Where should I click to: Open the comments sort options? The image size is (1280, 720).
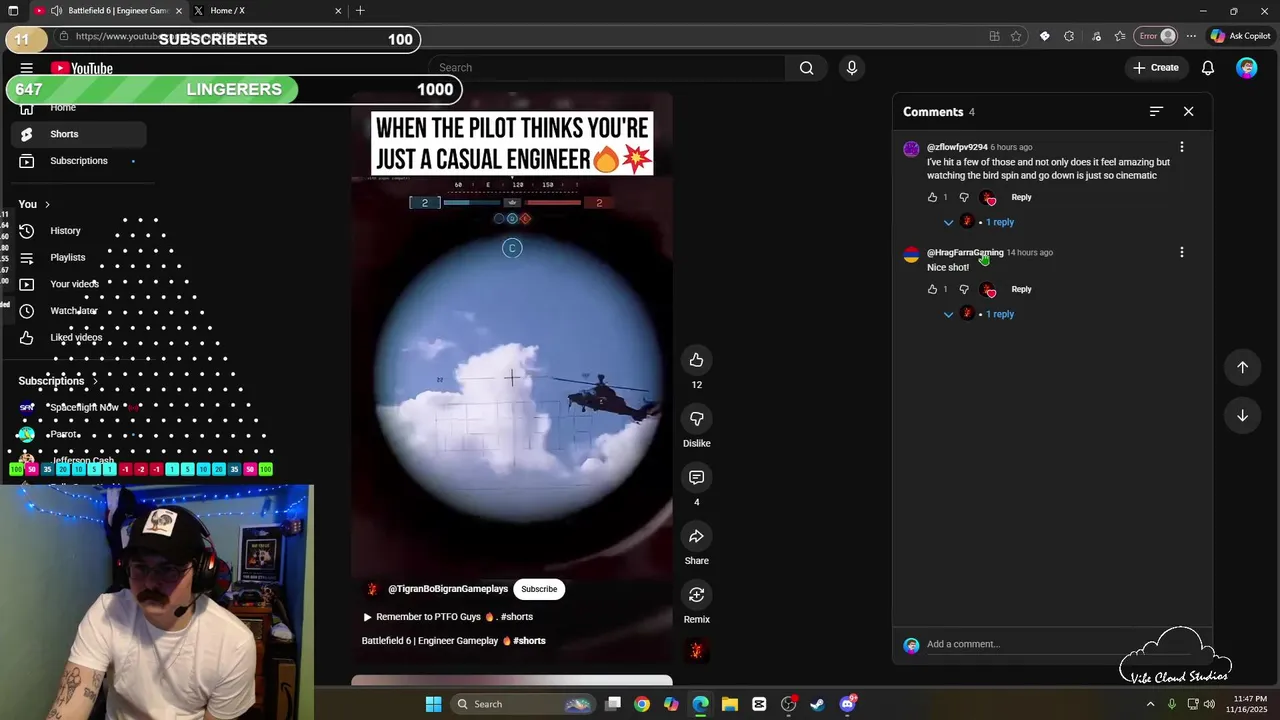tap(1156, 112)
